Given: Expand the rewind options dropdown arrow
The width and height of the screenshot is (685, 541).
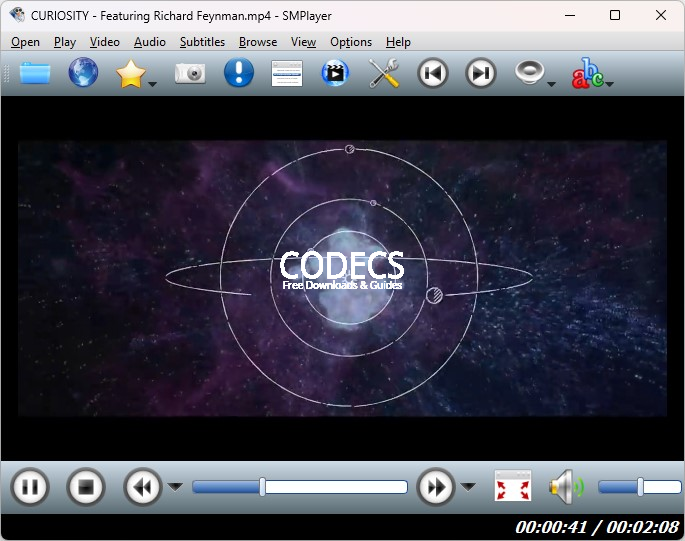Looking at the screenshot, I should click(x=176, y=486).
